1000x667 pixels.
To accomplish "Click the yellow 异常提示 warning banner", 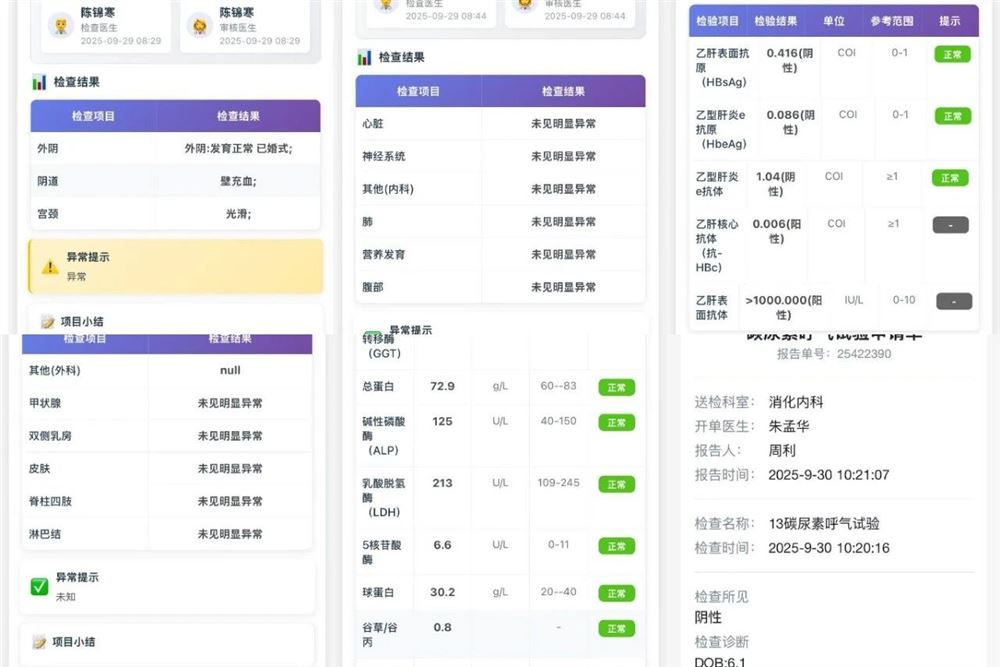I will pos(176,267).
